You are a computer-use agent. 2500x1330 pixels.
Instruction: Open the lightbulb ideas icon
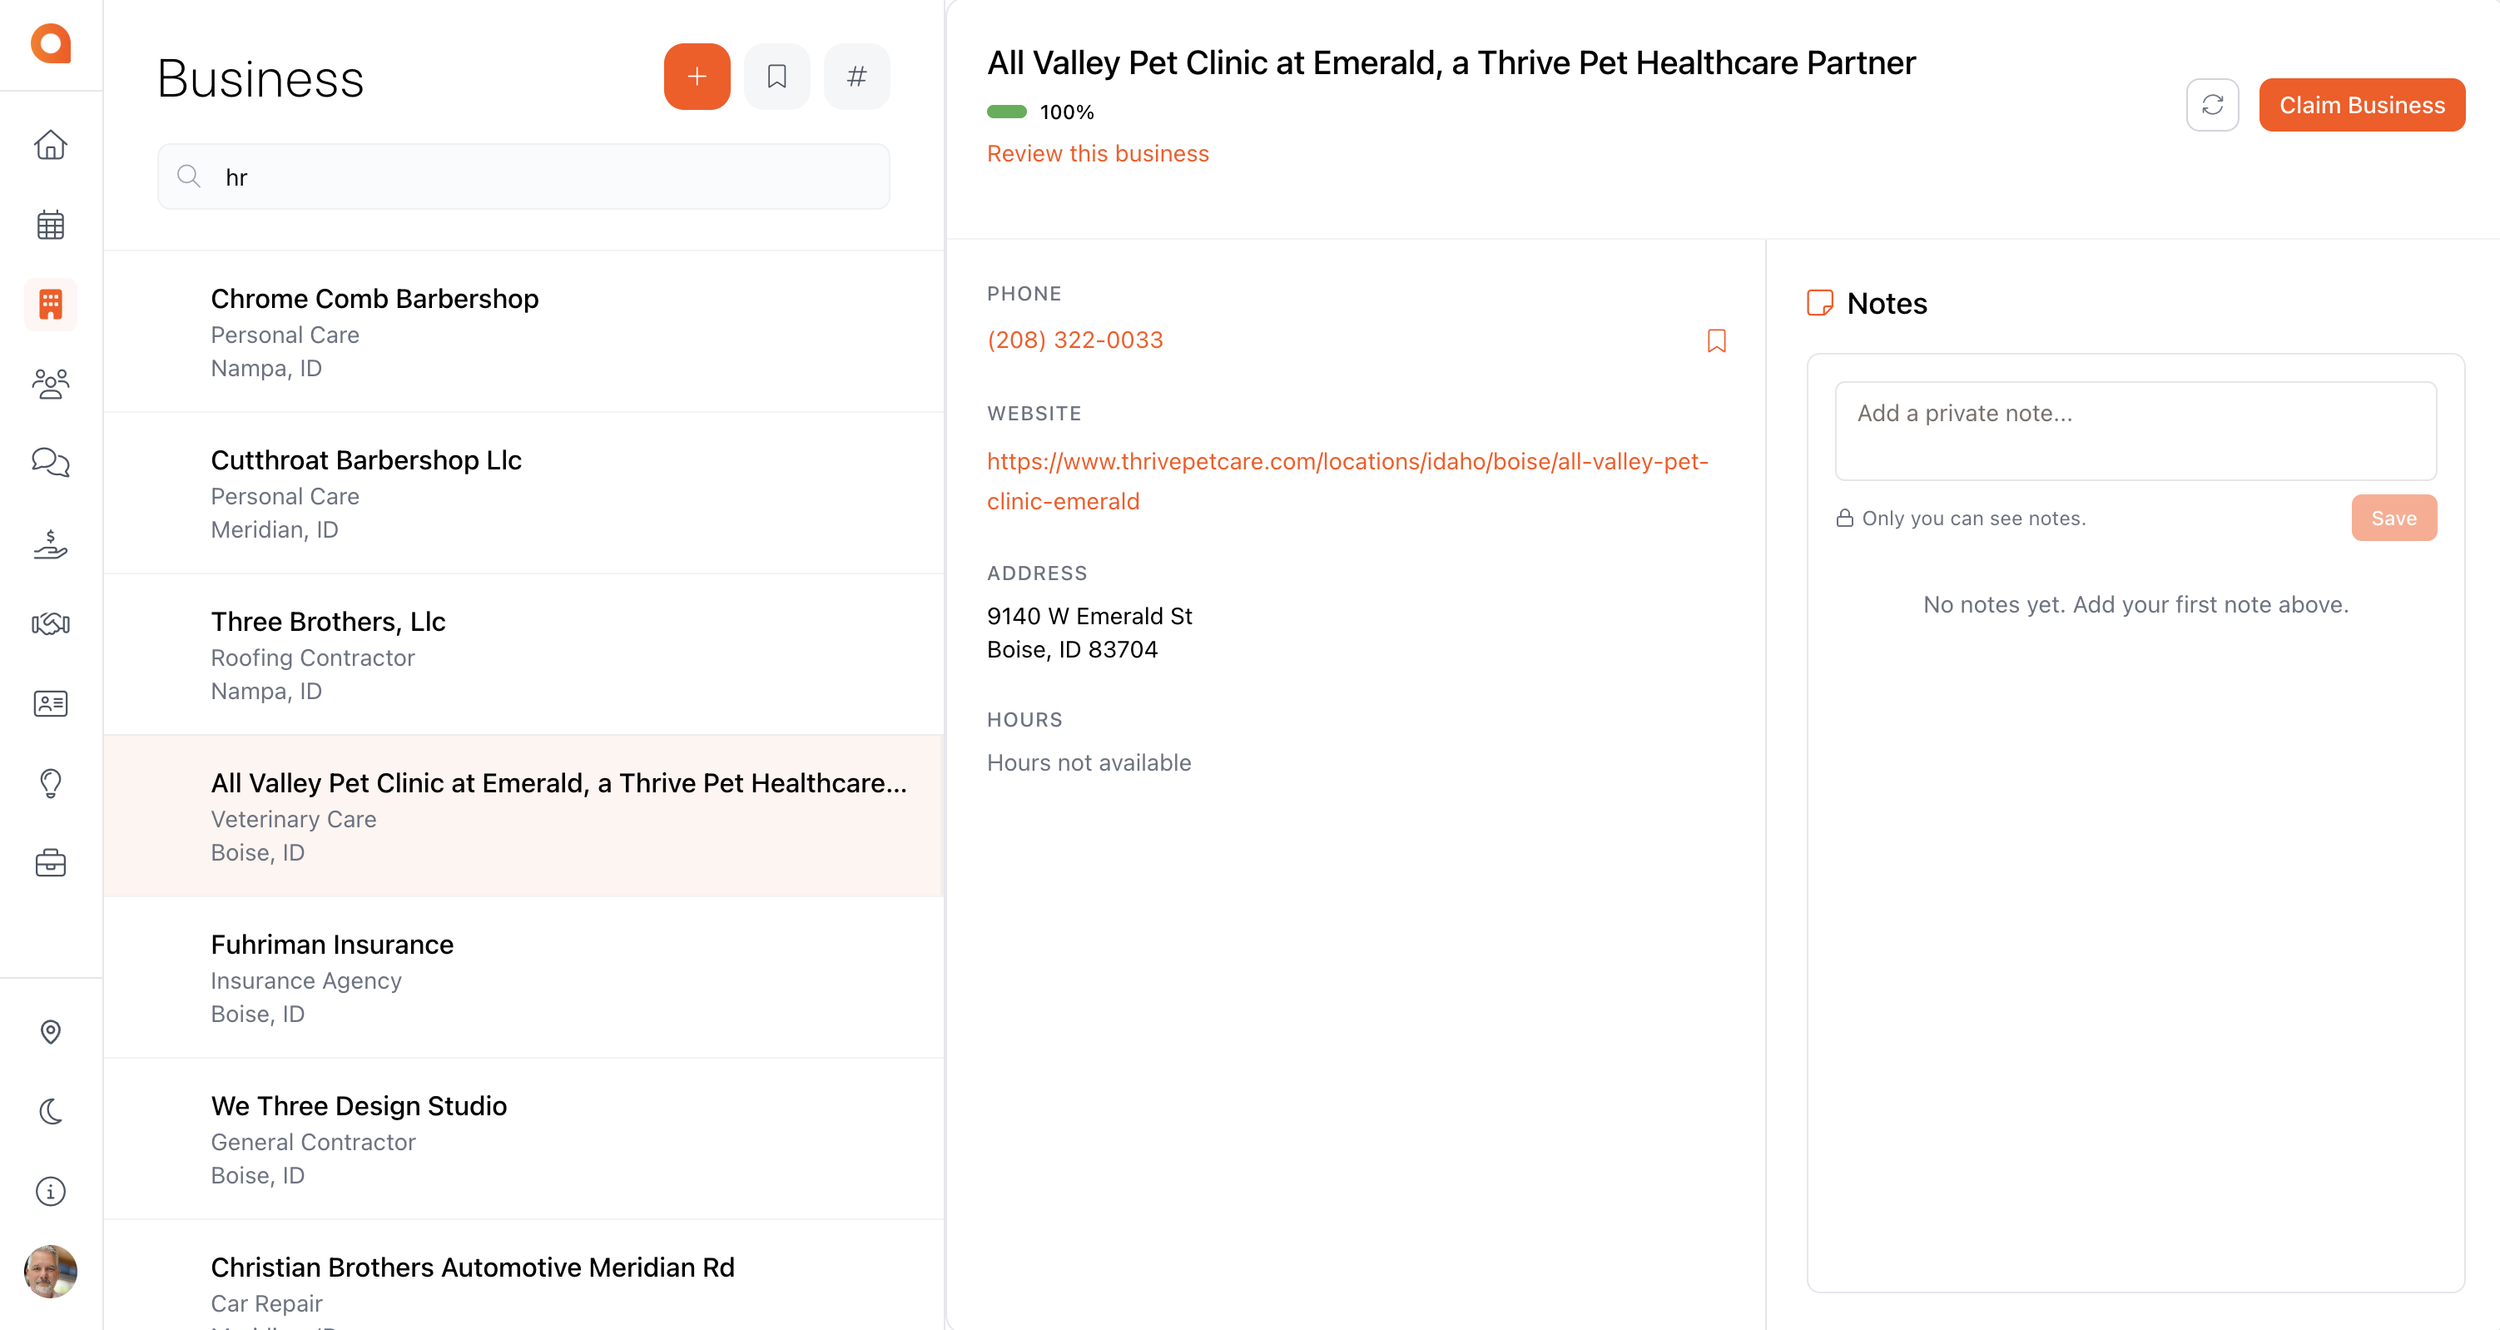[x=50, y=783]
